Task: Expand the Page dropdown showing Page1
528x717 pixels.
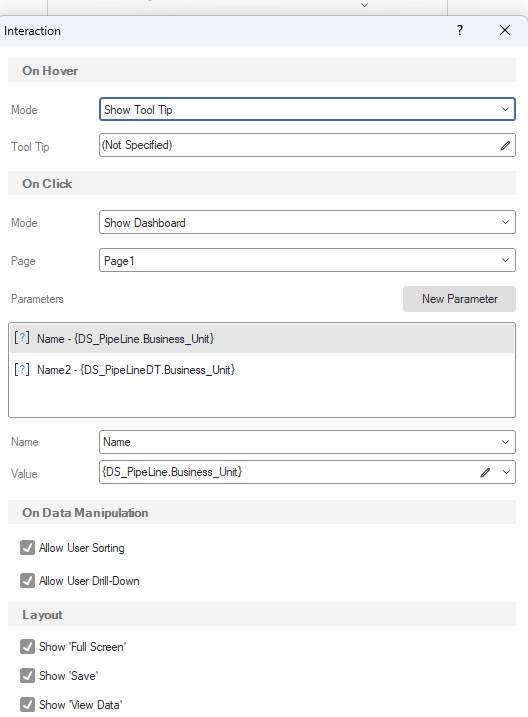Action: 307,260
